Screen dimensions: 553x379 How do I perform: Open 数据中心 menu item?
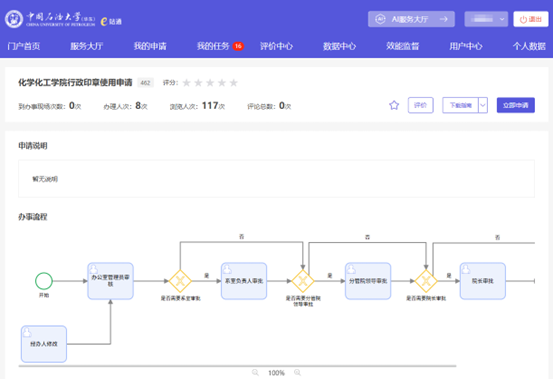coord(339,46)
